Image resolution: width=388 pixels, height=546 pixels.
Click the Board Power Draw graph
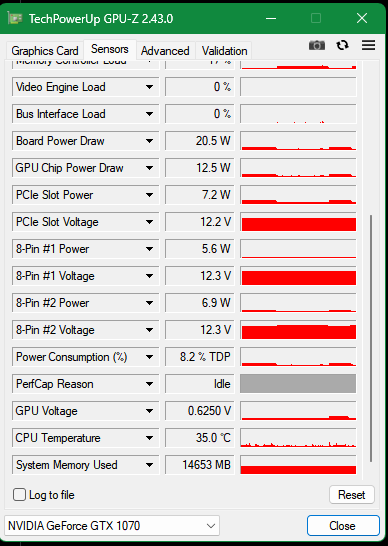[x=298, y=141]
